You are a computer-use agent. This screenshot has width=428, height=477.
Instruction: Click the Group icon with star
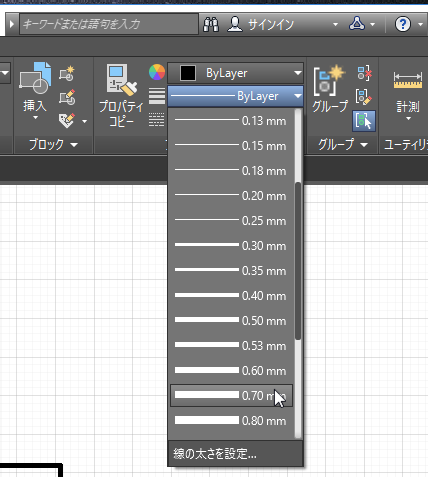click(x=329, y=80)
